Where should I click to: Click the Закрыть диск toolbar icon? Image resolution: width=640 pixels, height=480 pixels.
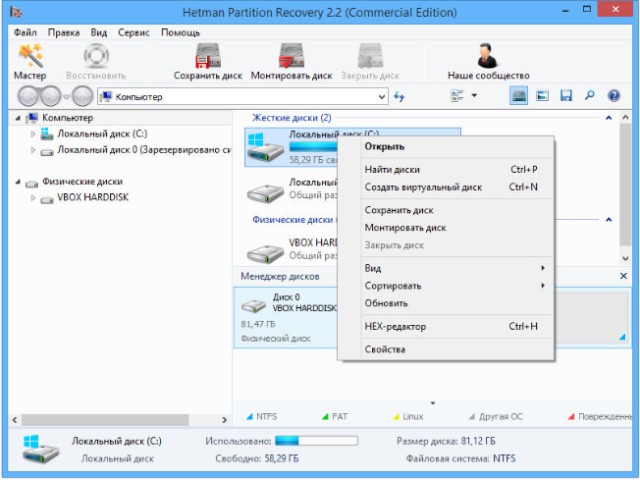click(370, 56)
